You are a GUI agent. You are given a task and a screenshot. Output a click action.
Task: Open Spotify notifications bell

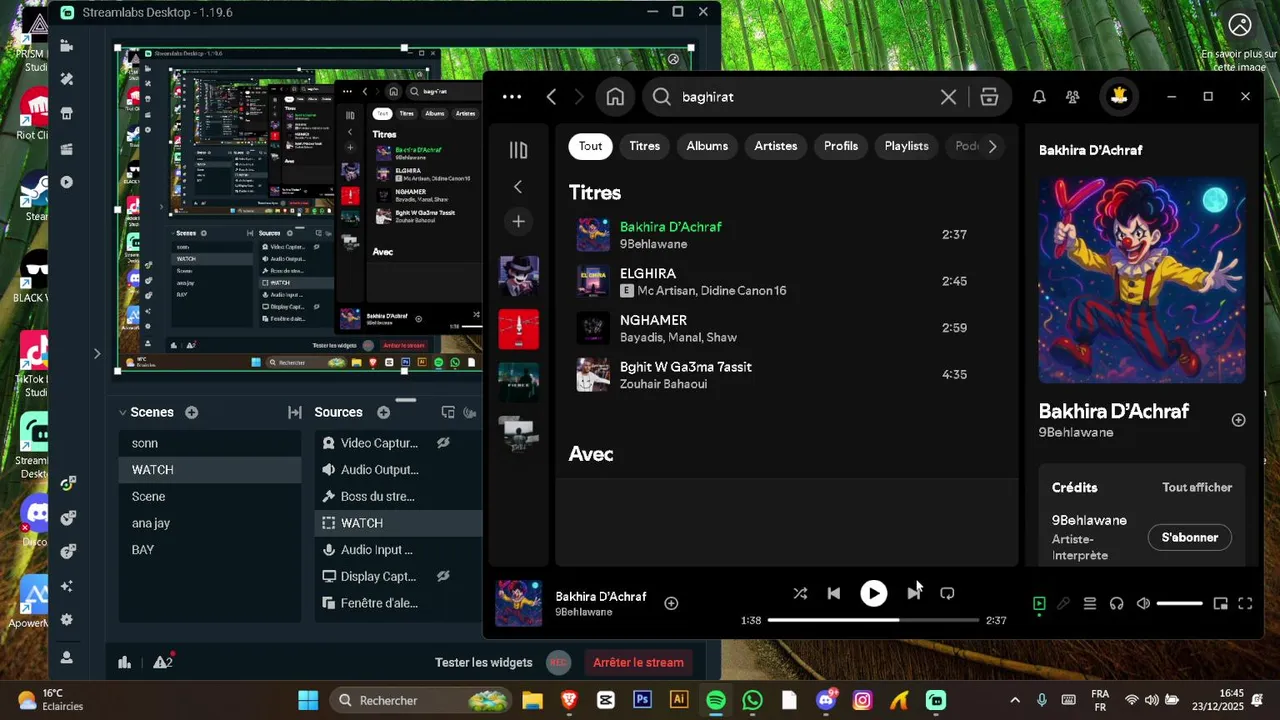pyautogui.click(x=1039, y=97)
